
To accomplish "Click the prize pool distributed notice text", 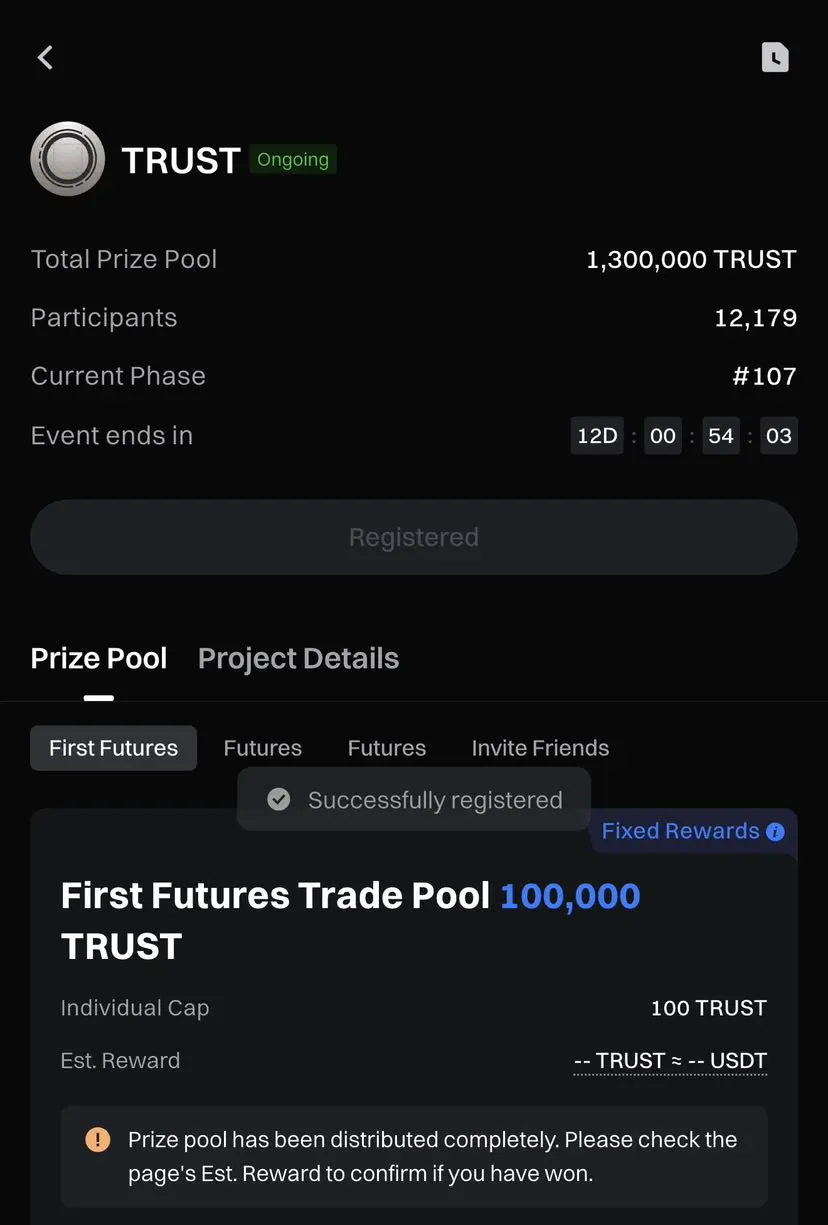I will point(432,1156).
